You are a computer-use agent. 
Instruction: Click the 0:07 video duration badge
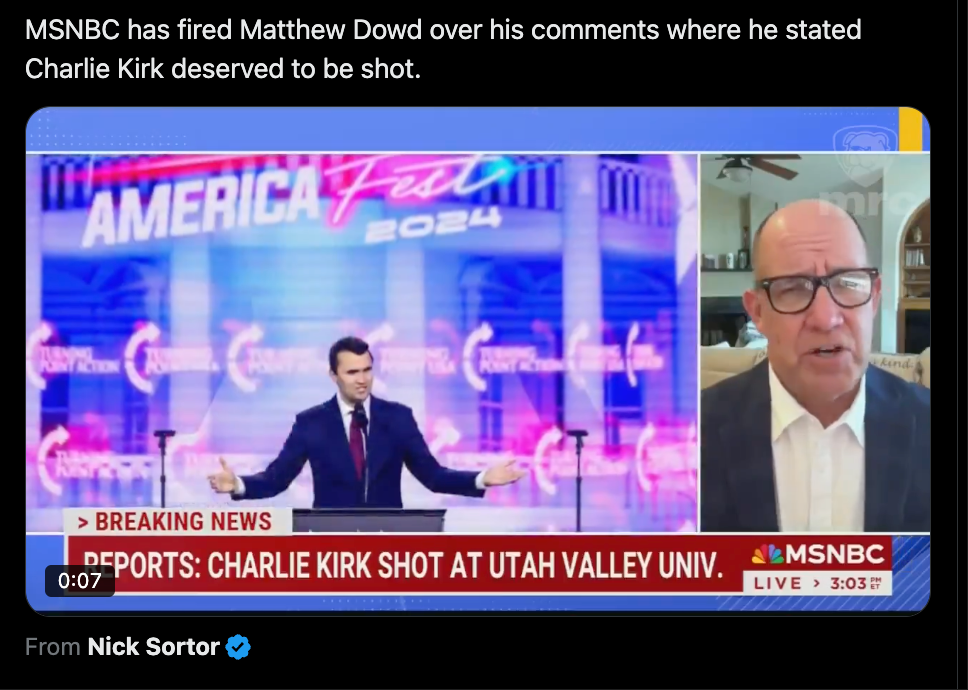tap(80, 581)
